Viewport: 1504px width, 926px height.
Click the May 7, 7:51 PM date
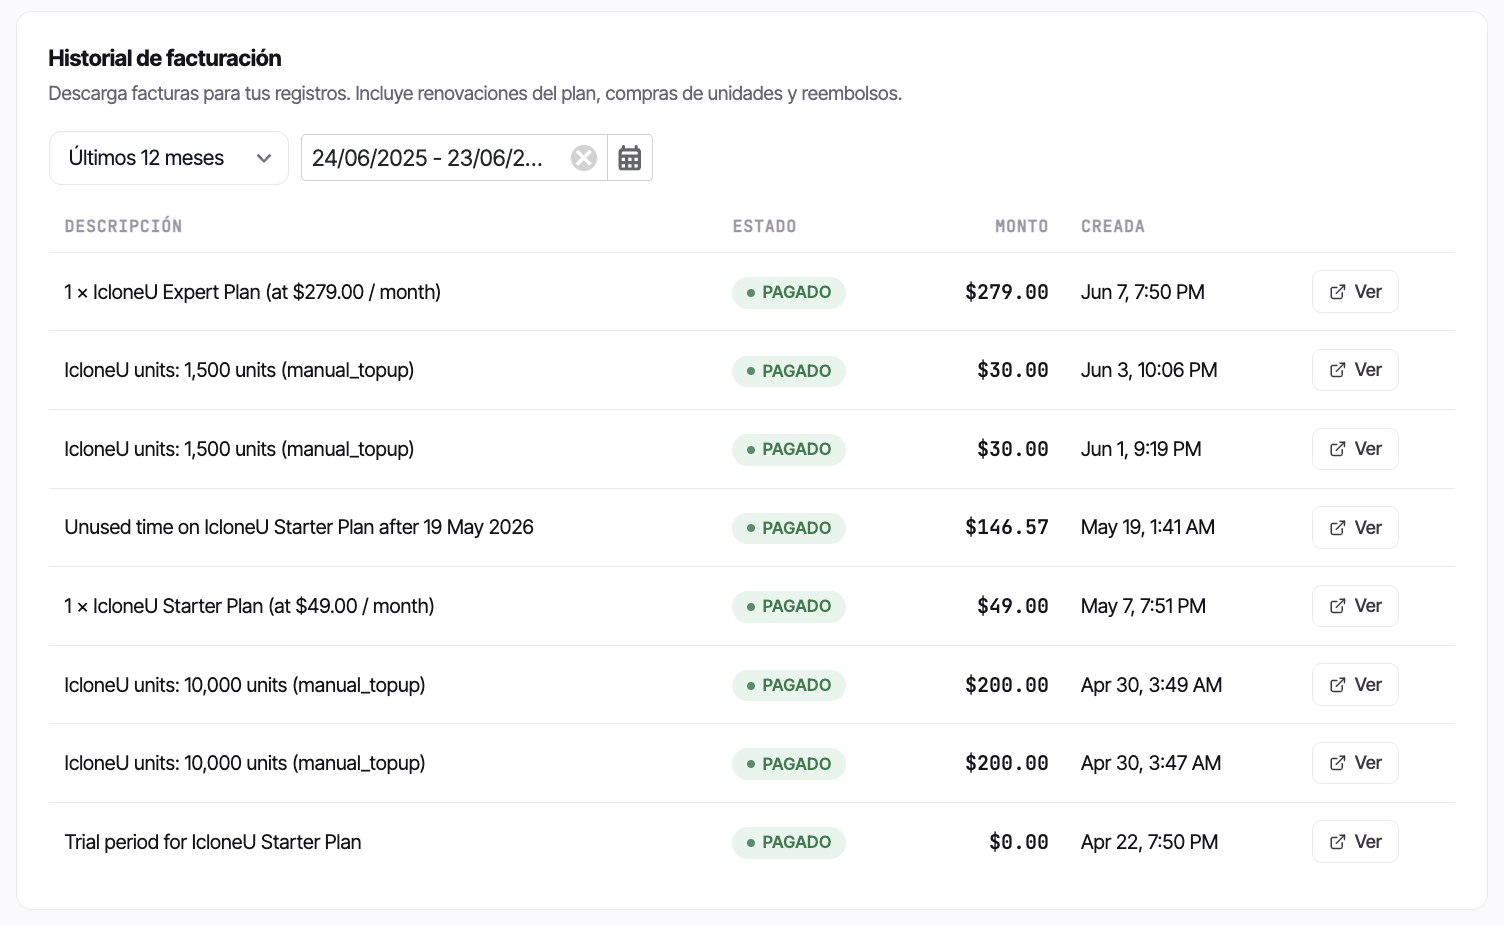[1143, 606]
